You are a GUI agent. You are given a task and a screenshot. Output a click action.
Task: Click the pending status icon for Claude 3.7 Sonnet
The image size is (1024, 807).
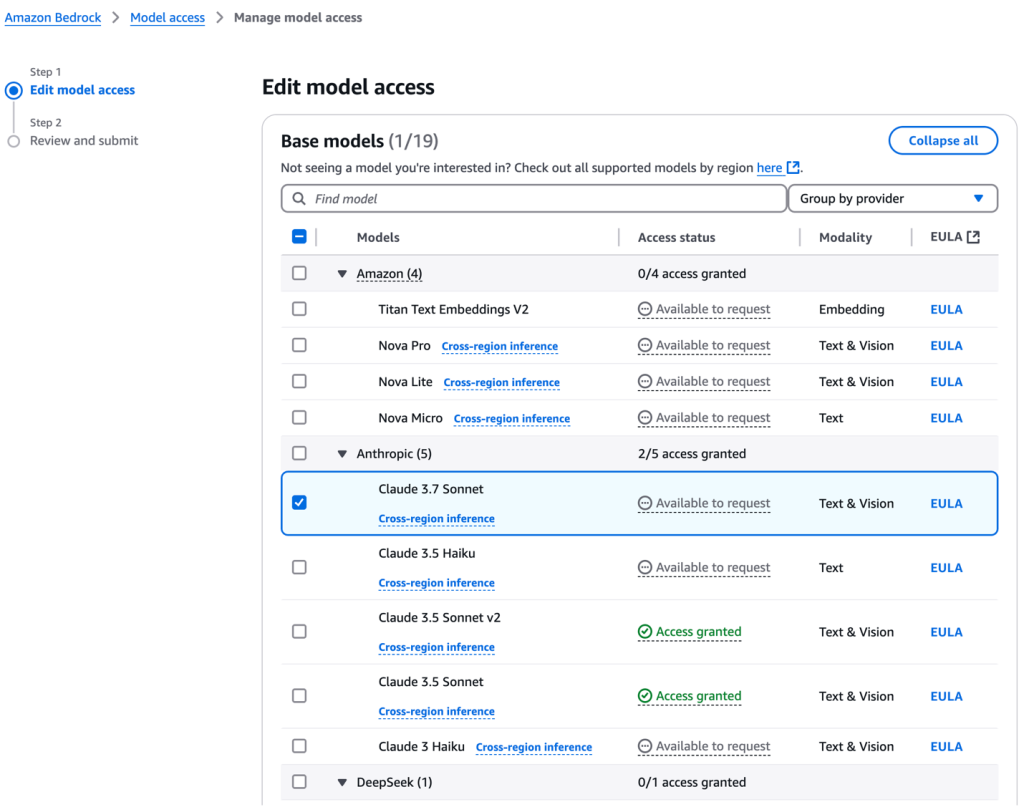(x=645, y=503)
